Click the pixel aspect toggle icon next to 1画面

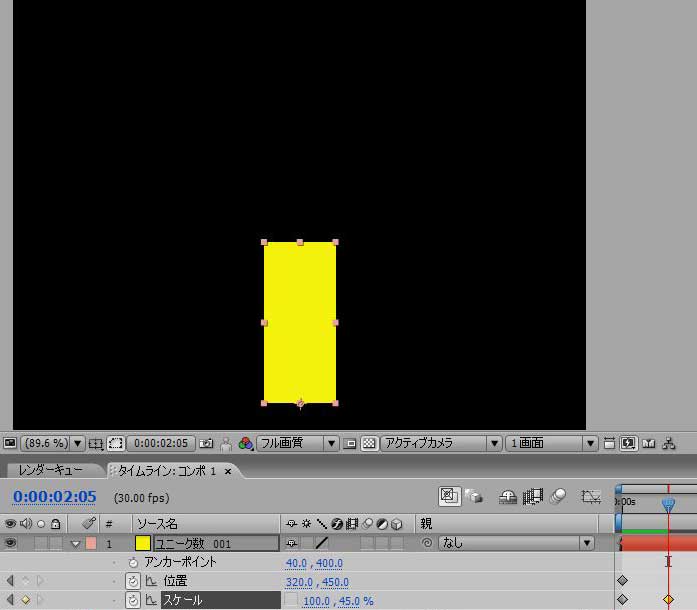click(609, 443)
